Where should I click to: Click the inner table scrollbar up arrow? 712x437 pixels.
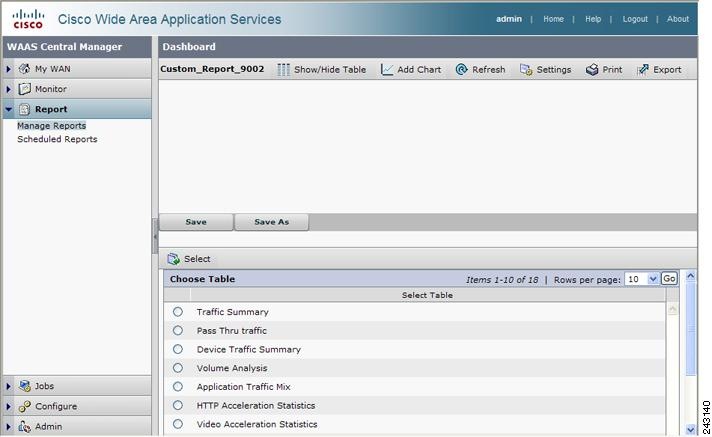672,309
